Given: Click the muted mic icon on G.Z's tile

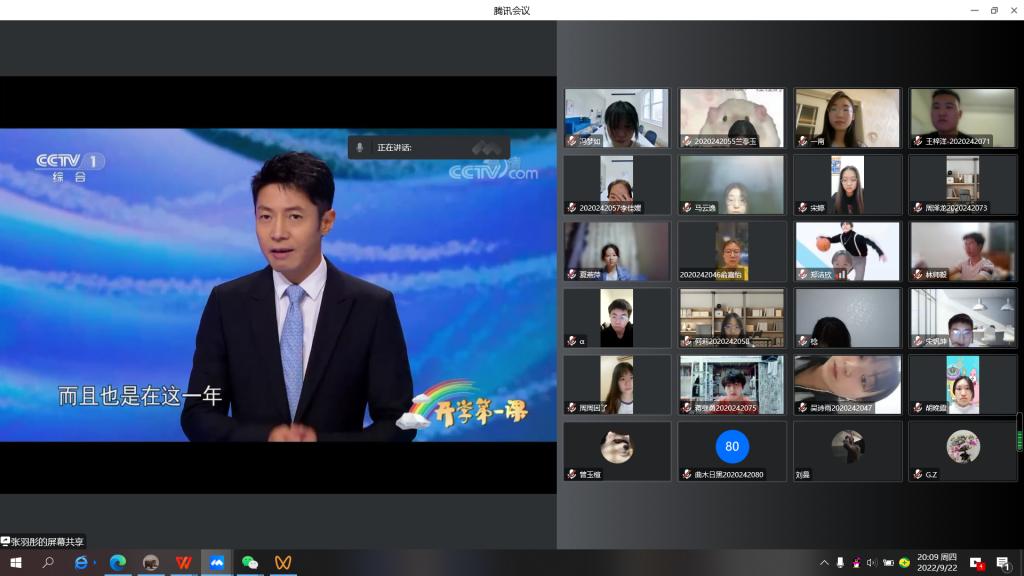Looking at the screenshot, I should click(917, 474).
